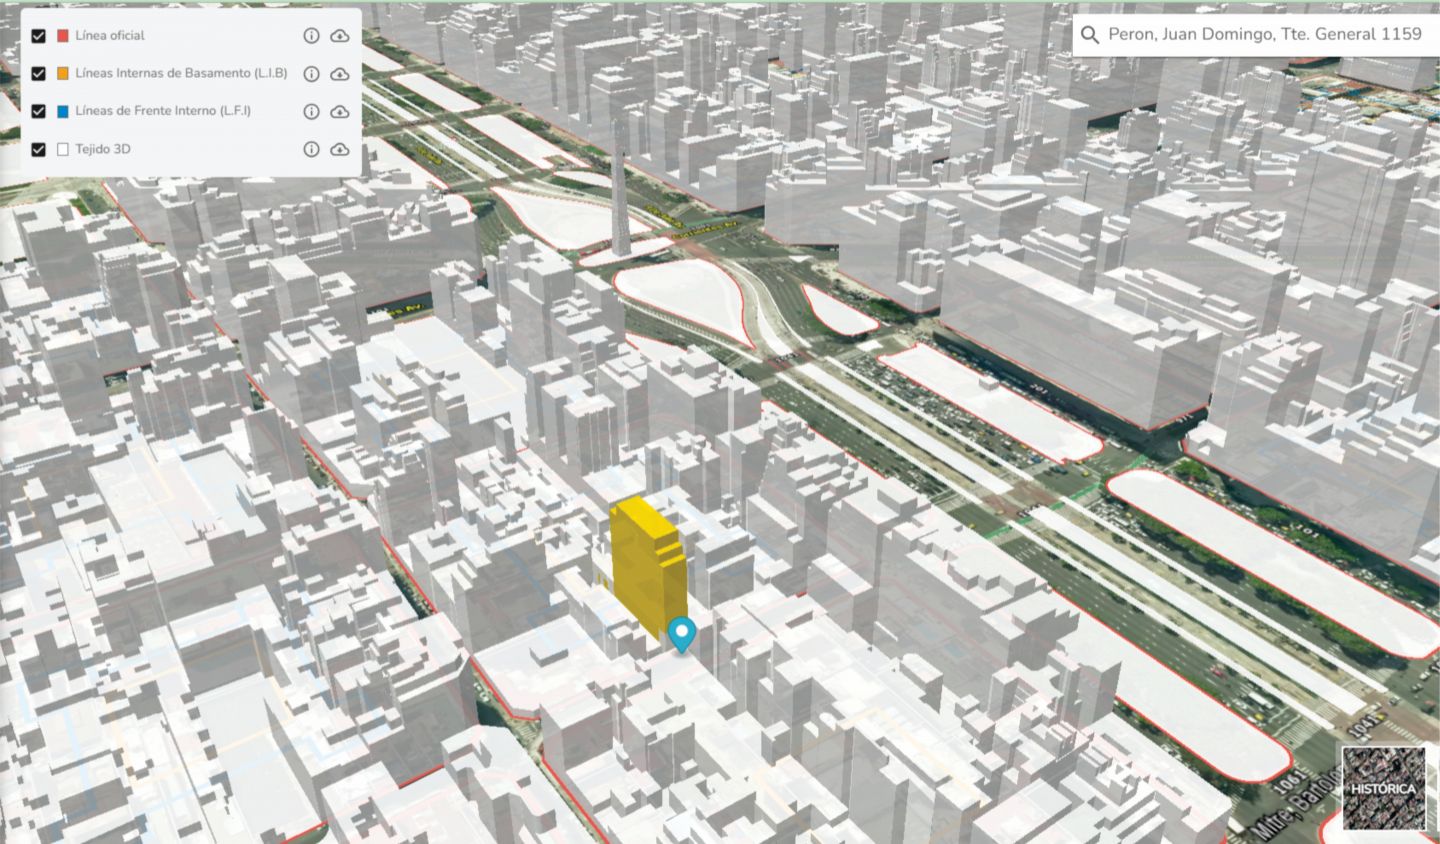Open info for Líneas de Frente Interno
The width and height of the screenshot is (1440, 844).
pos(311,112)
